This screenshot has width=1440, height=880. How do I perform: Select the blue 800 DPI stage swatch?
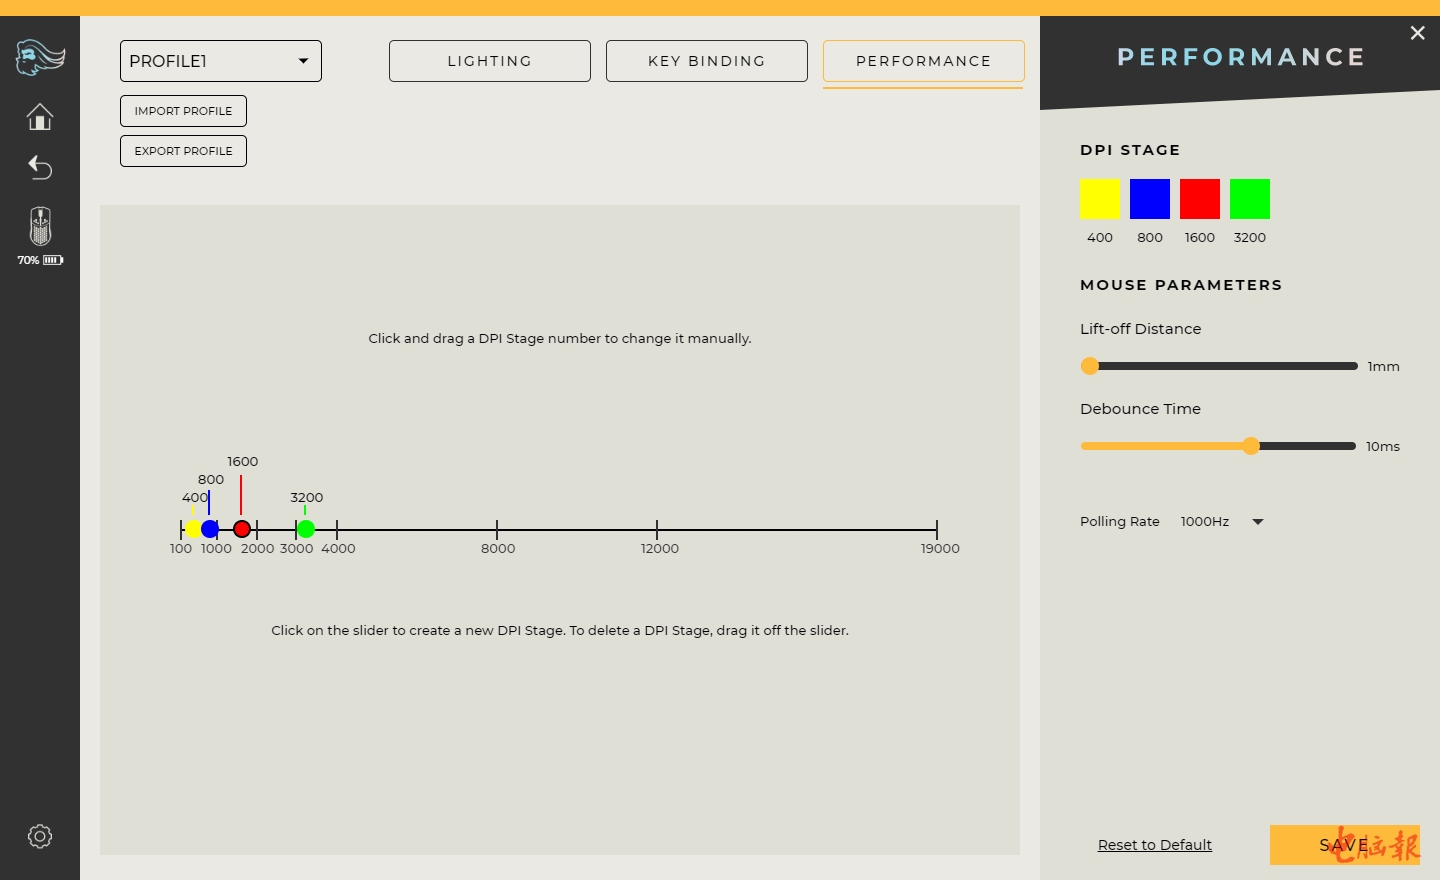click(x=1150, y=199)
